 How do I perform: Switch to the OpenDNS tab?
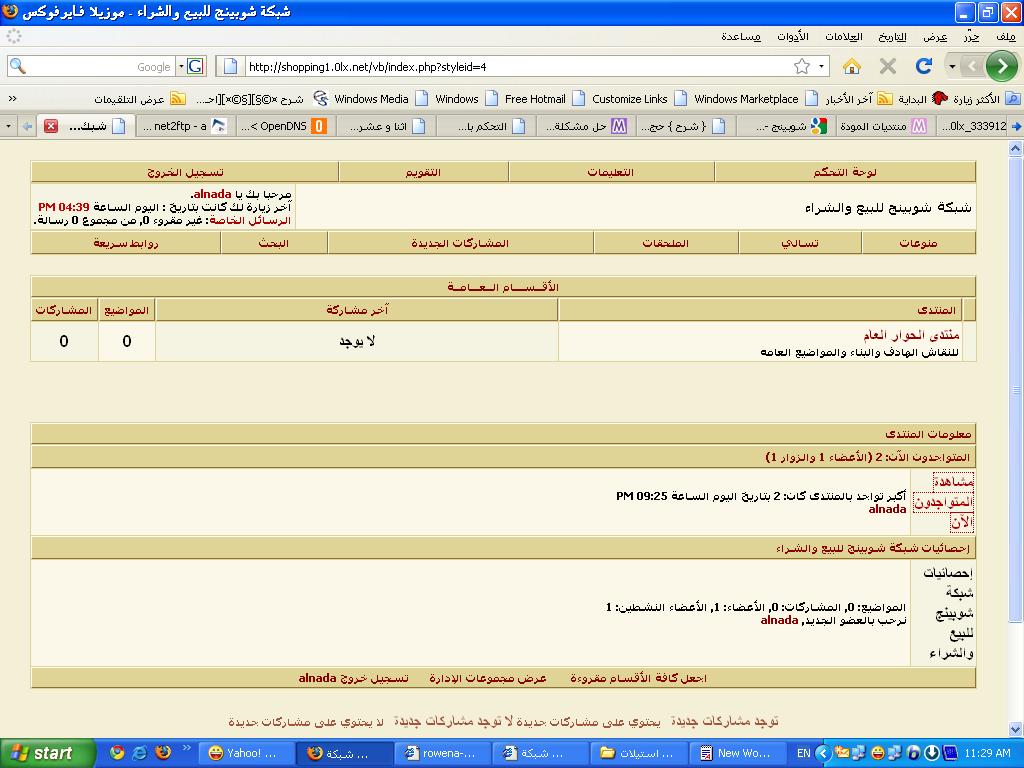coord(283,126)
